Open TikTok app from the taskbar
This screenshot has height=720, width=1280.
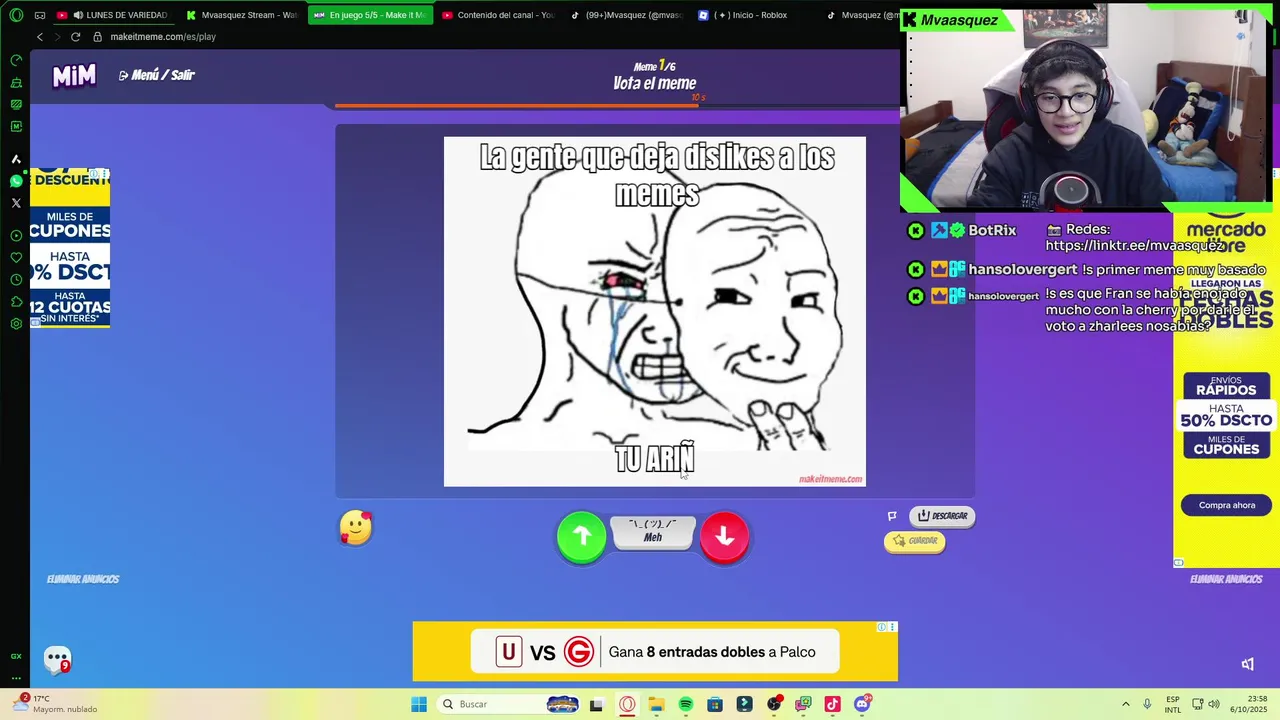(x=832, y=704)
